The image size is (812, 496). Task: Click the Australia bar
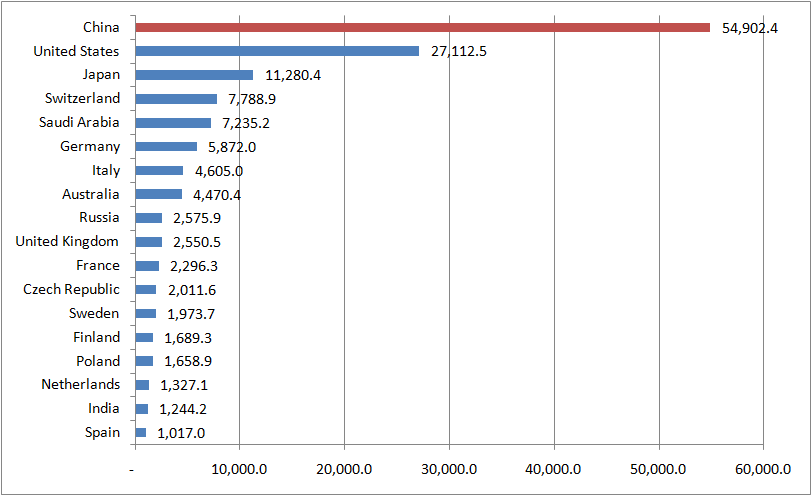tap(159, 194)
